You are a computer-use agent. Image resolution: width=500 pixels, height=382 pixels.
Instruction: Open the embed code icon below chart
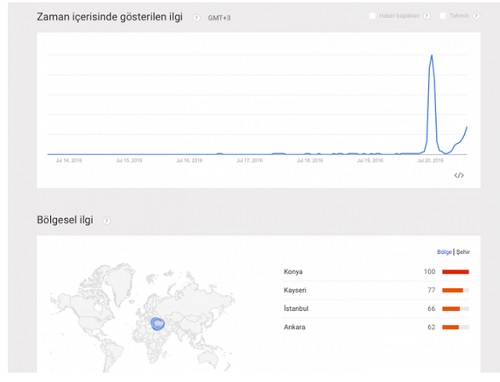tap(459, 175)
